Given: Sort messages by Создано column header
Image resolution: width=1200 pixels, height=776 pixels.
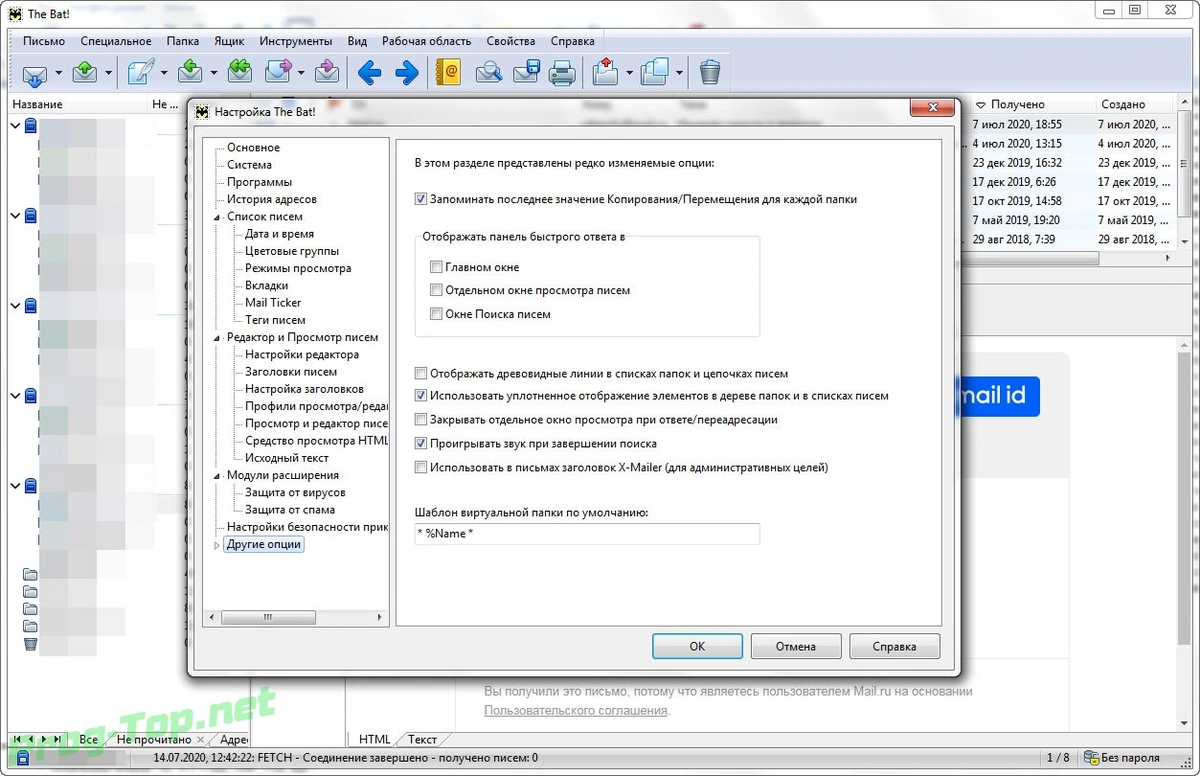Looking at the screenshot, I should coord(1136,104).
